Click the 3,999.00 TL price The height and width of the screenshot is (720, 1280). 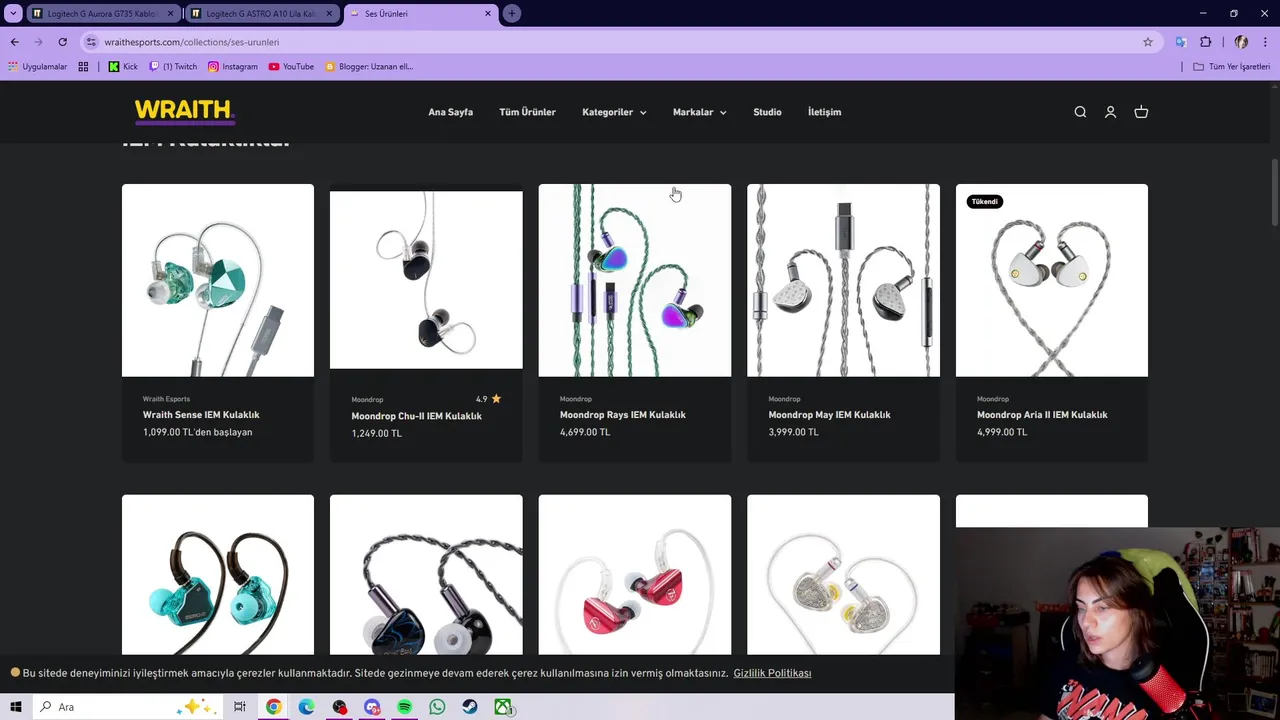[793, 432]
